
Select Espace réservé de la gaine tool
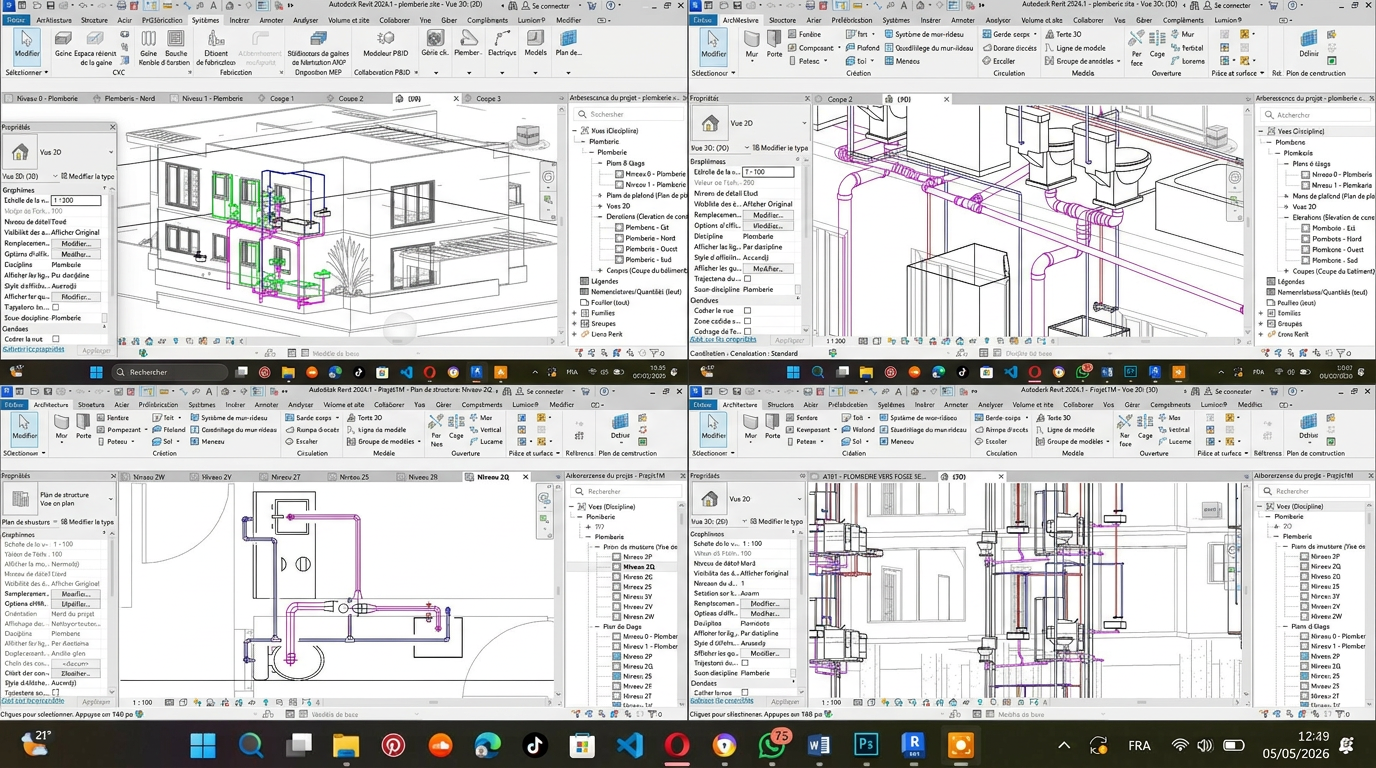96,48
